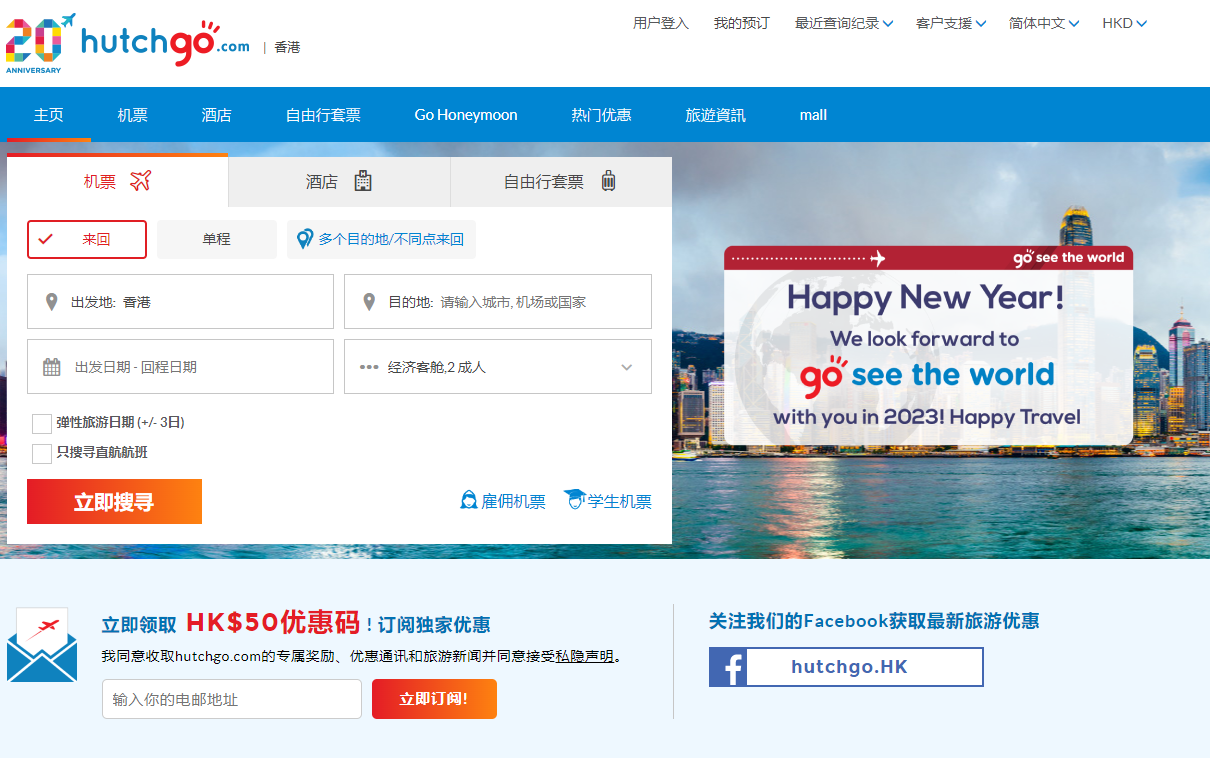The image size is (1210, 758).
Task: Click the email address input field
Action: (x=231, y=699)
